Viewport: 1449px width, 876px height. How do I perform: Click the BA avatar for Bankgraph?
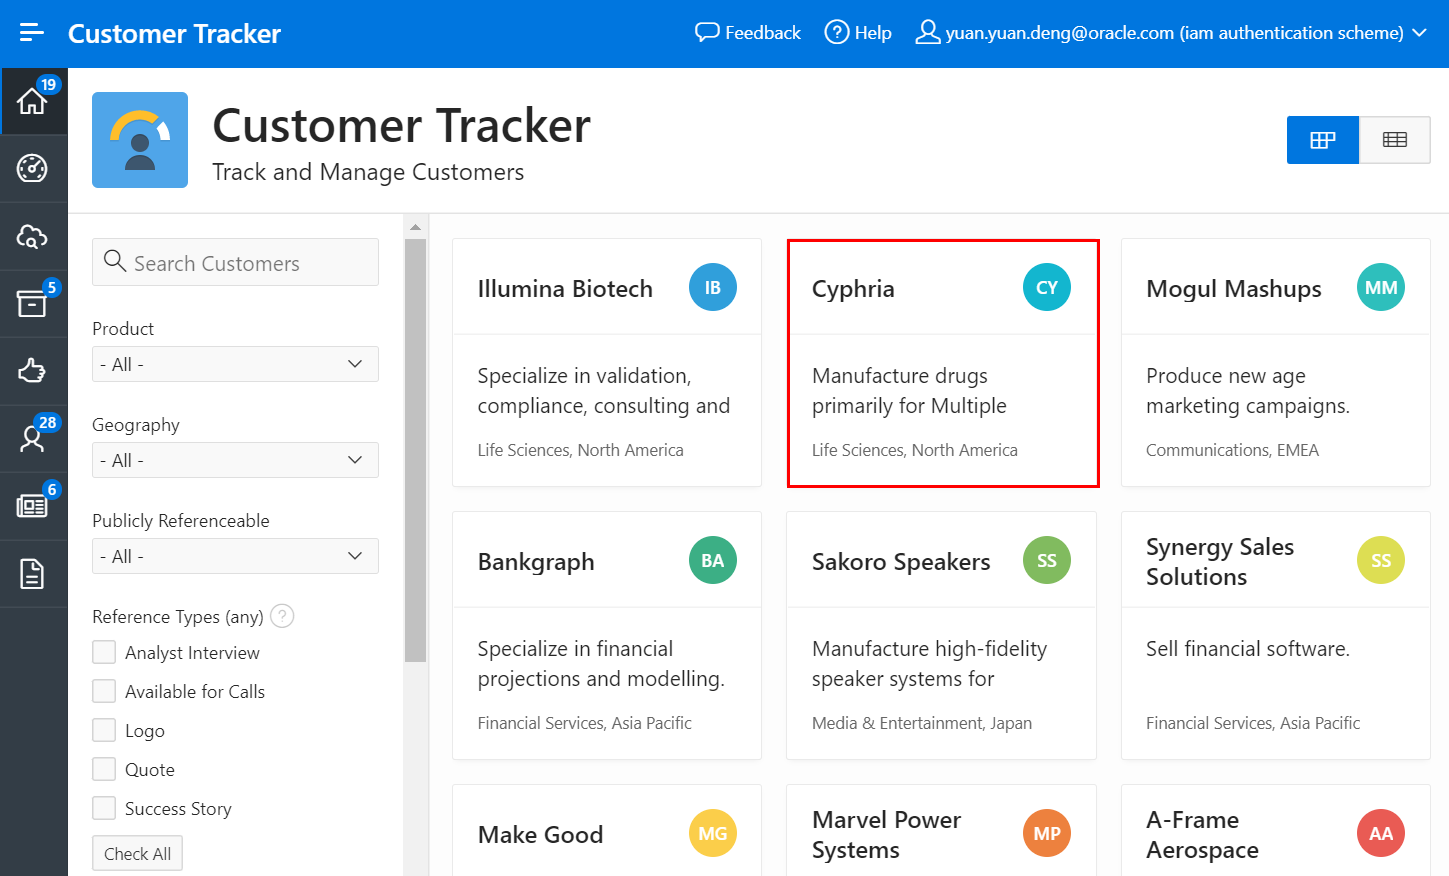coord(713,561)
